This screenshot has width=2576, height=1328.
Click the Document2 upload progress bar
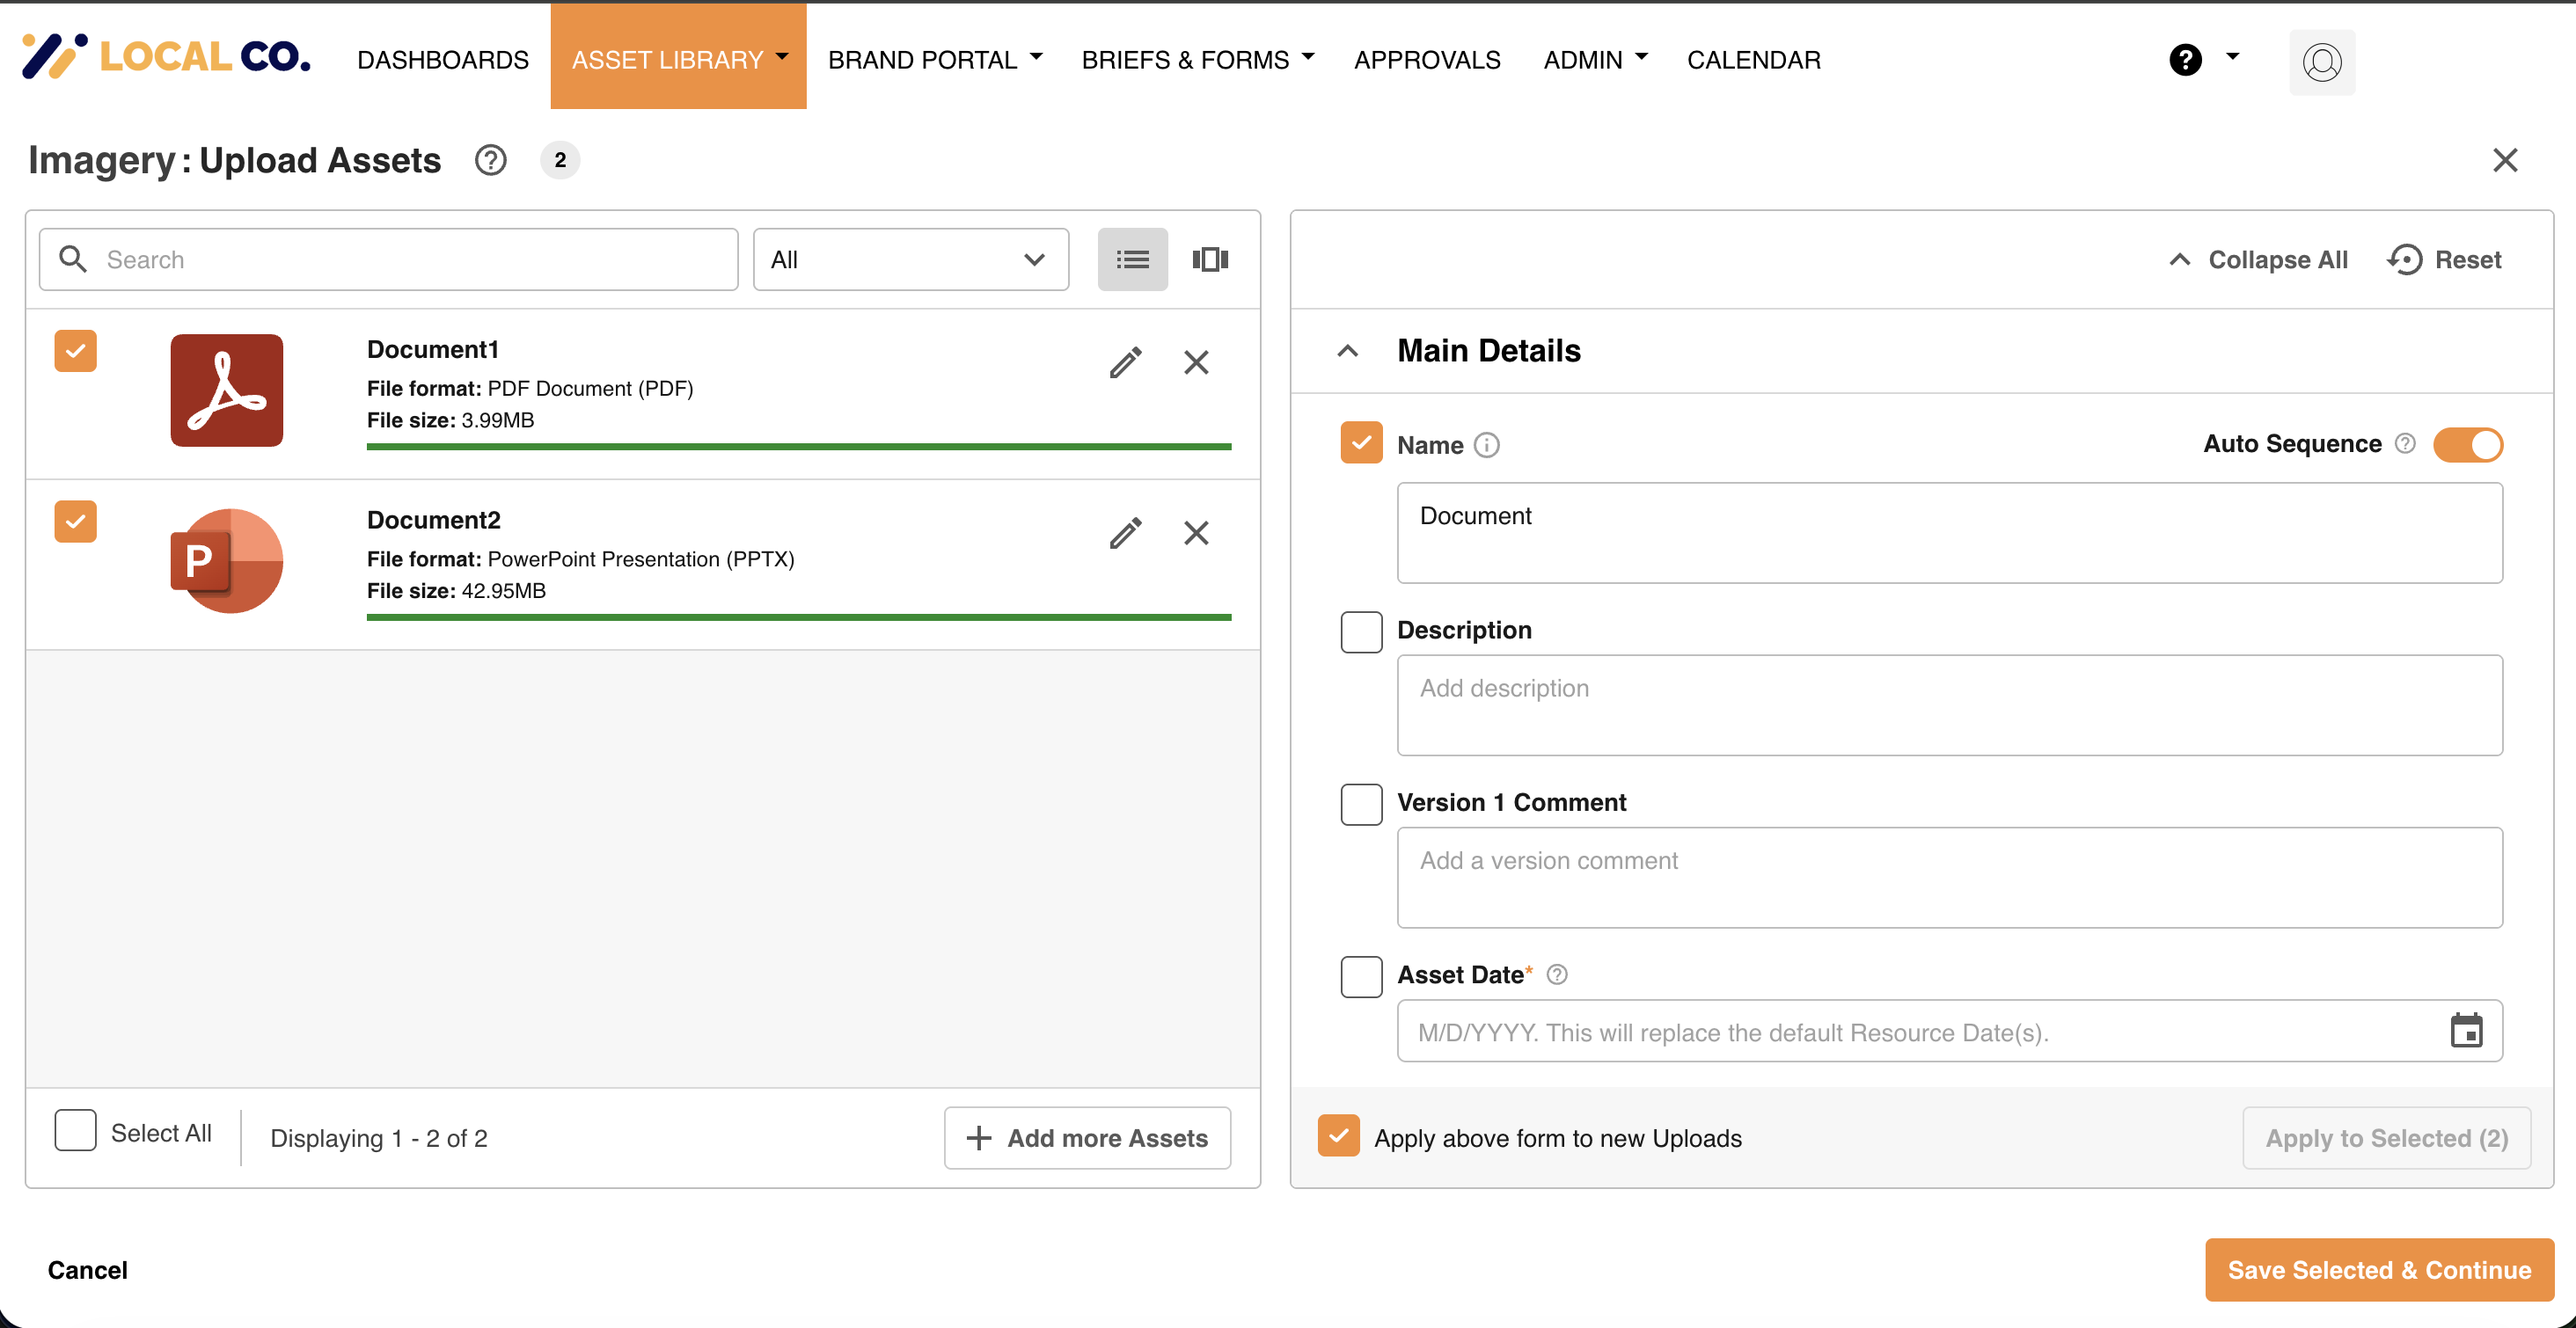[798, 618]
